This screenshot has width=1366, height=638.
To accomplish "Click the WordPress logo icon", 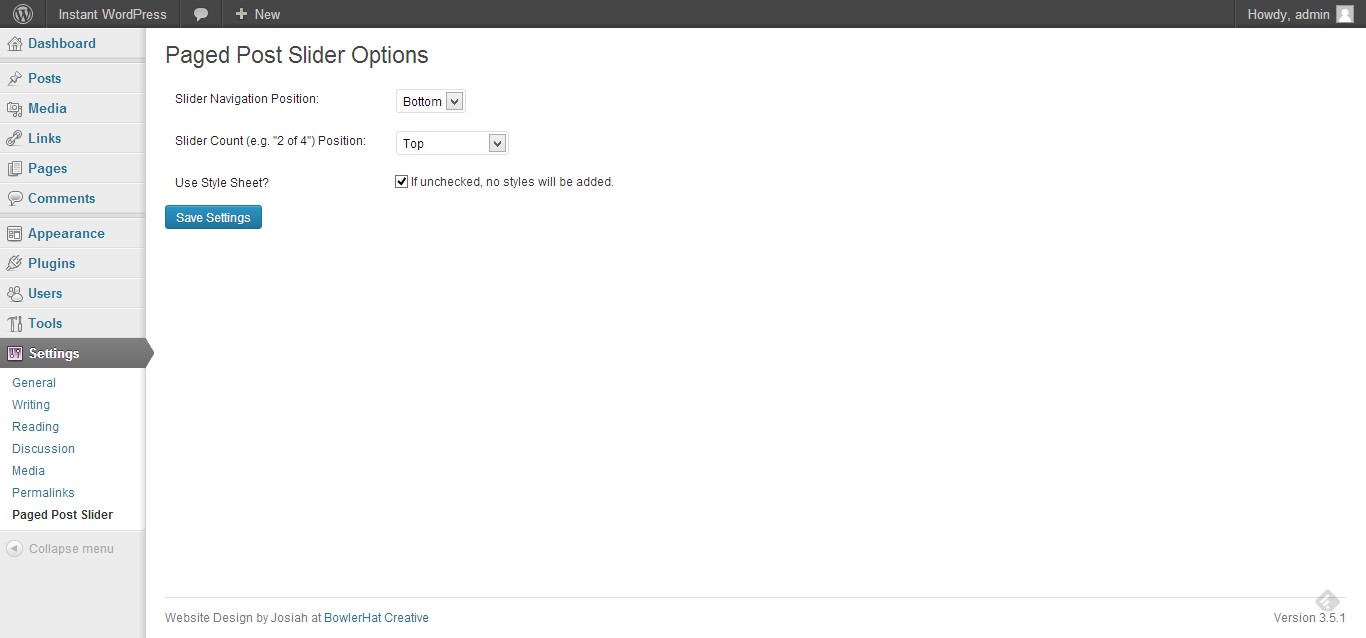I will click(22, 14).
